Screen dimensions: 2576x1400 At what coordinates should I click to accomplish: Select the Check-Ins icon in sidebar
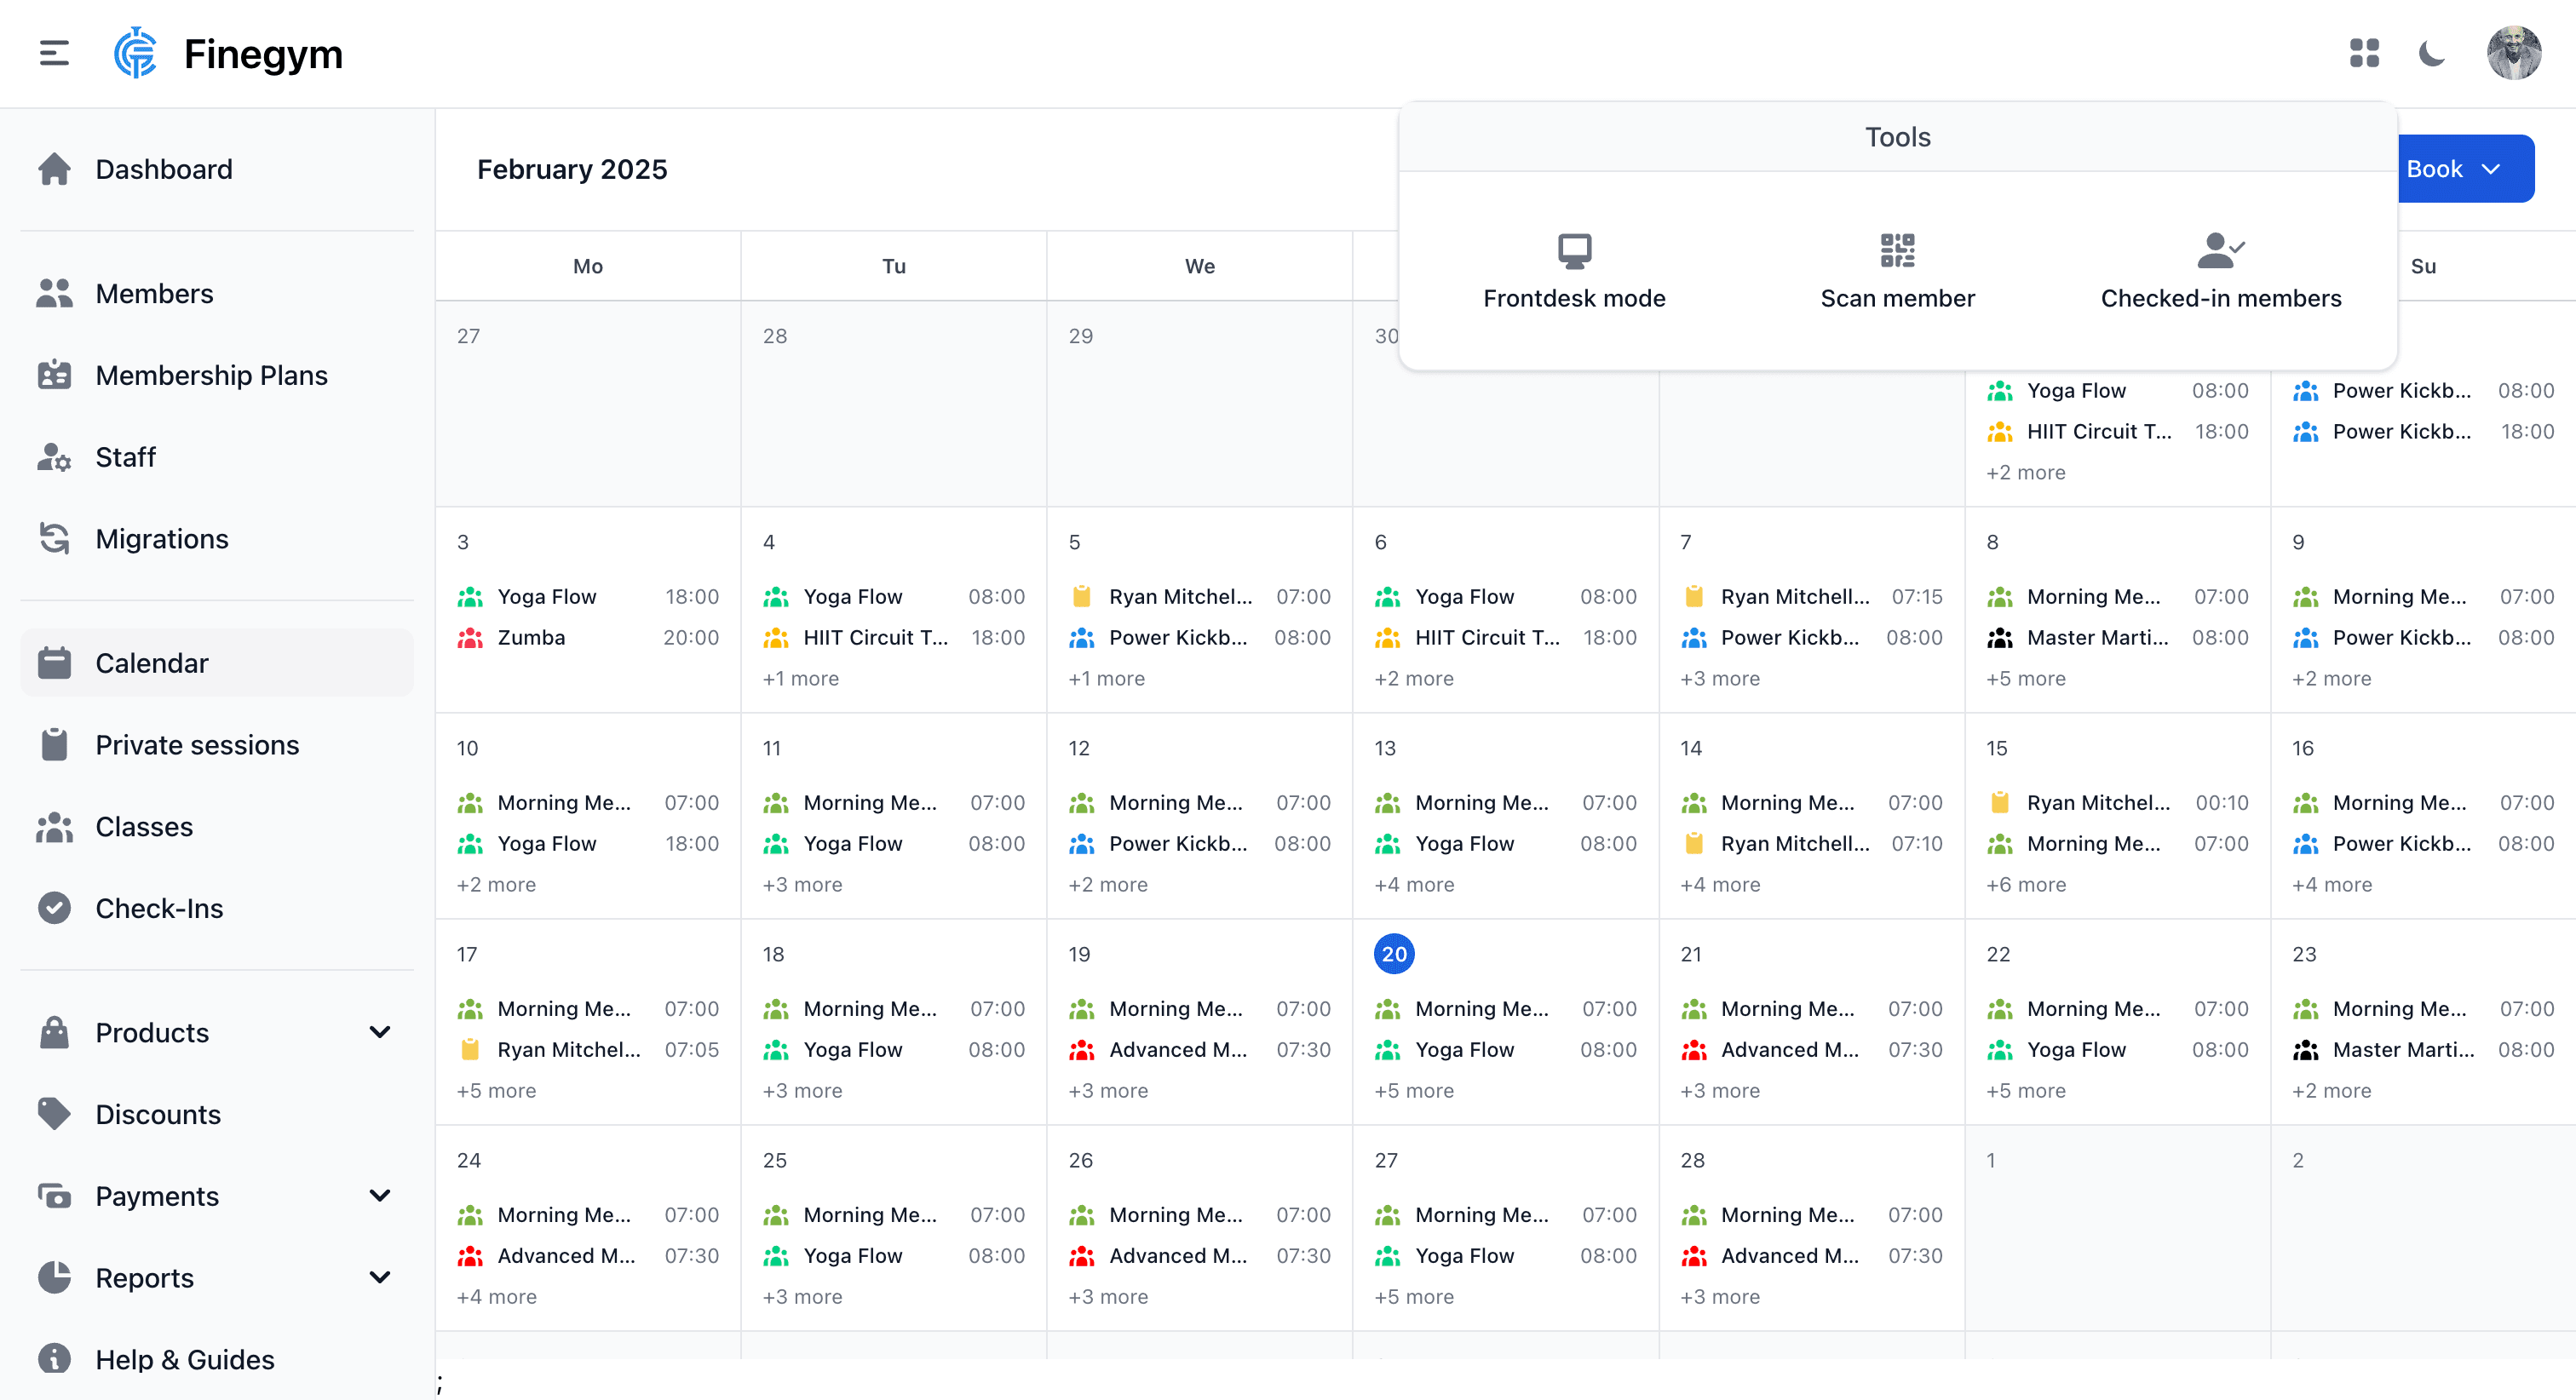pyautogui.click(x=55, y=907)
